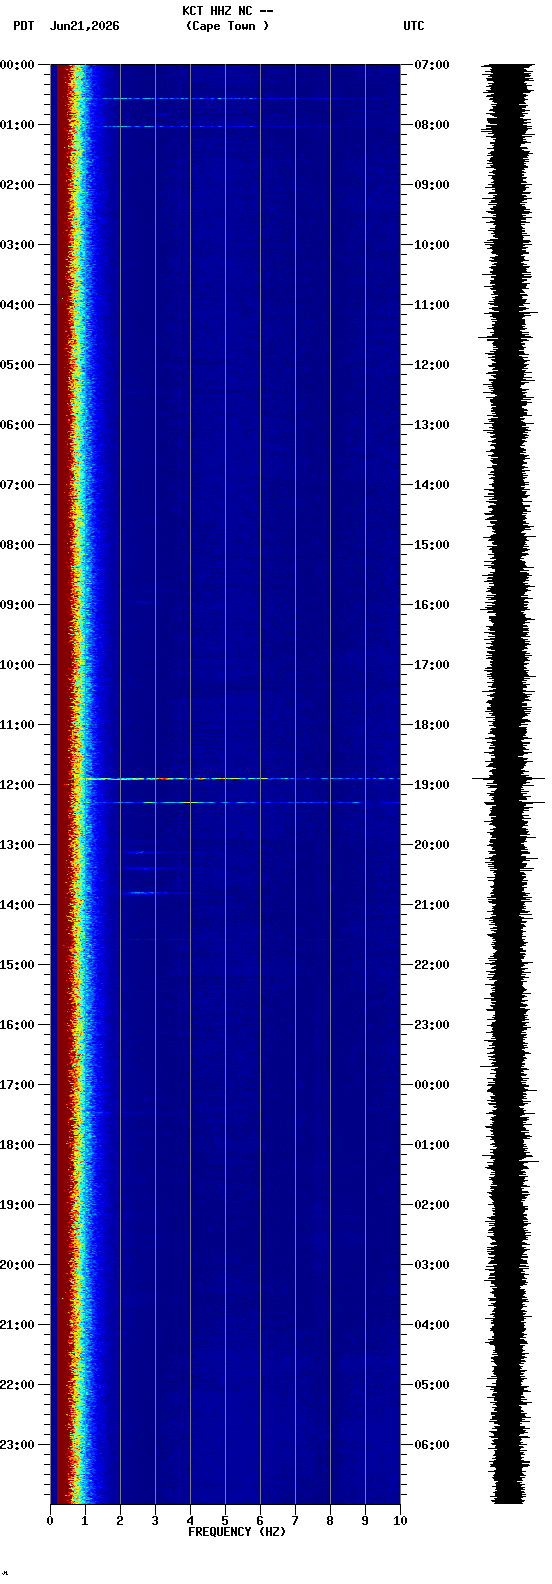Image resolution: width=552 pixels, height=1584 pixels.
Task: Click the 'FREQUENCY (HZ)' axis label
Action: pyautogui.click(x=237, y=1532)
